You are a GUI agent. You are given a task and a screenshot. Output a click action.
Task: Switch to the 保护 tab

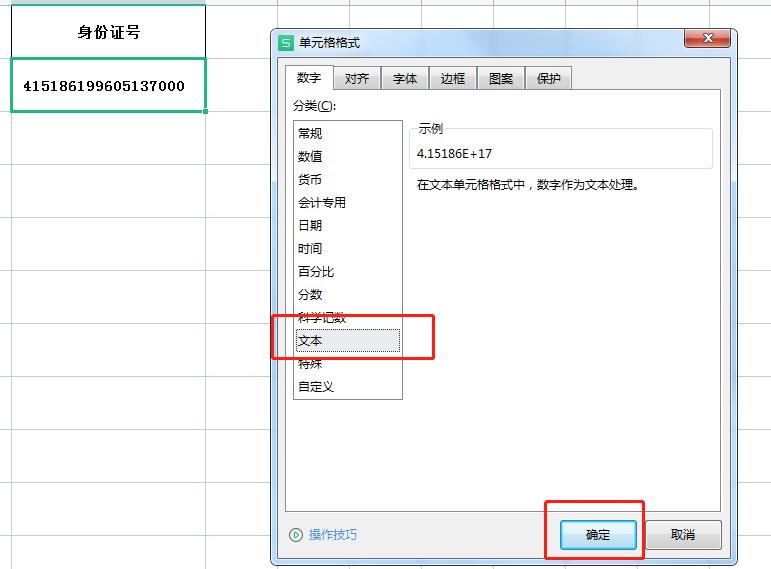(549, 79)
